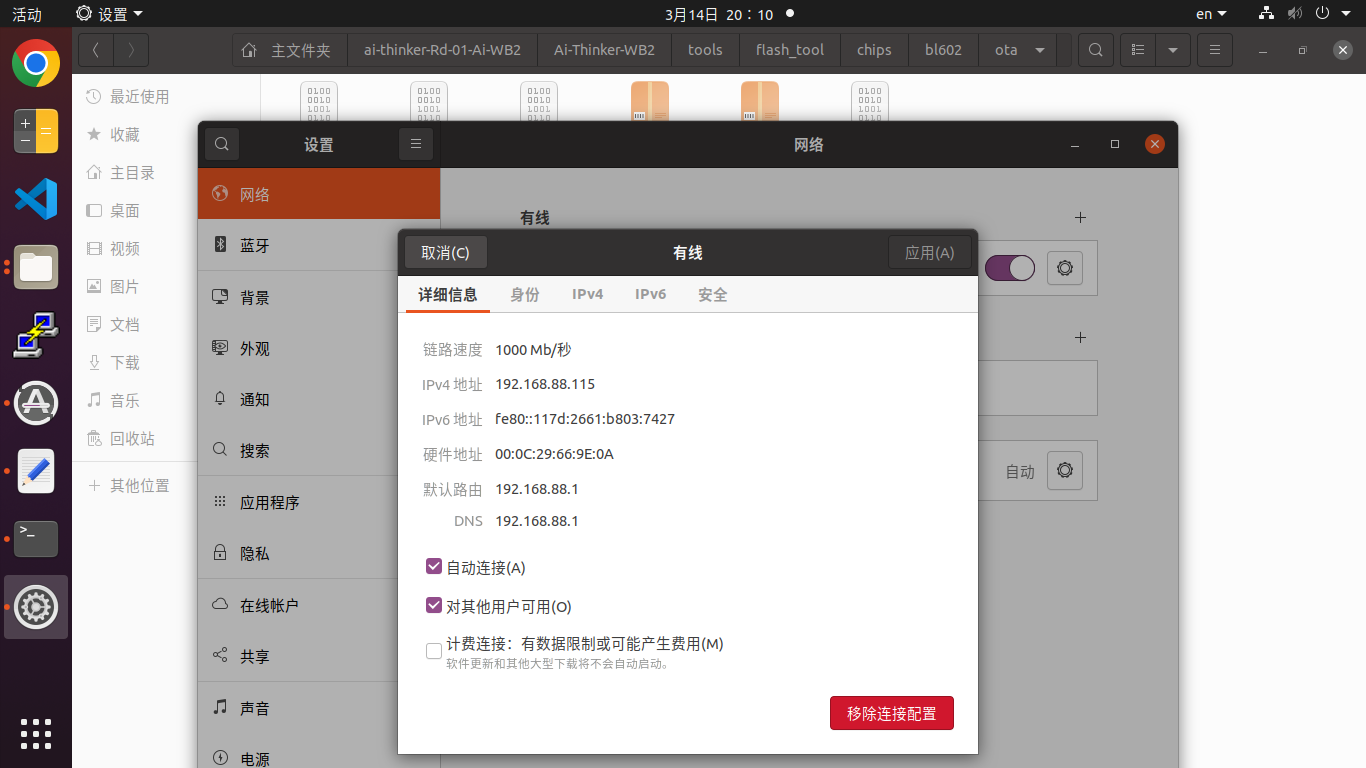This screenshot has width=1366, height=768.
Task: Go forward in Files window
Action: (x=131, y=50)
